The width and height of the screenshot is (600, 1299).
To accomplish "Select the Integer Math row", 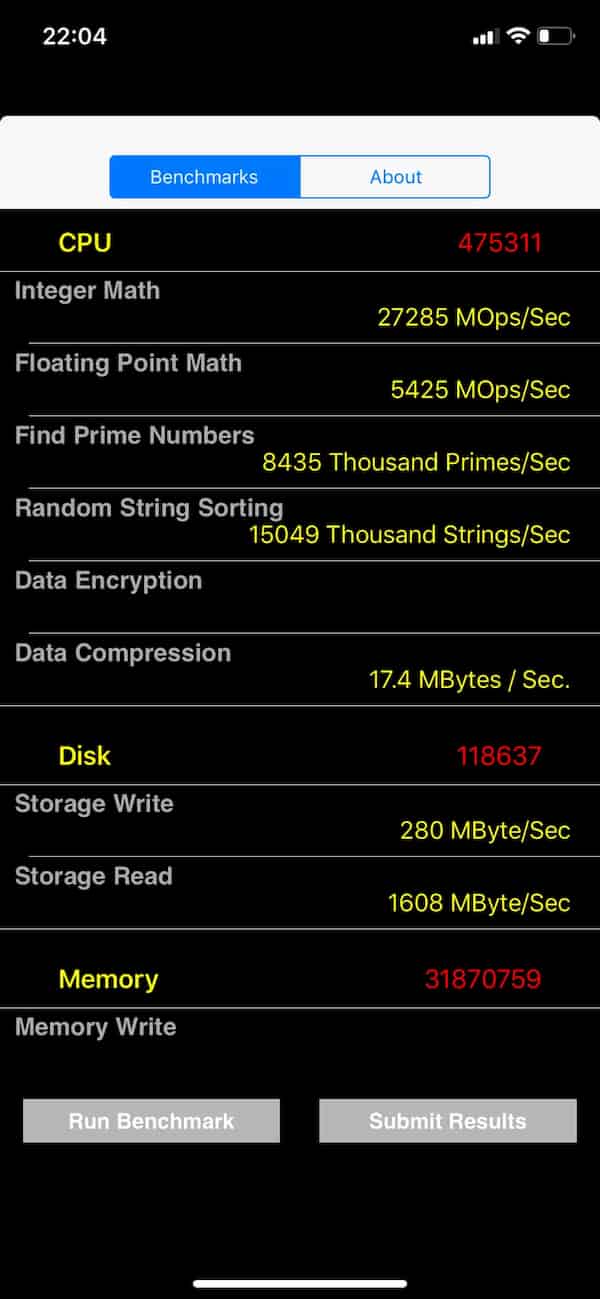I will pos(300,305).
